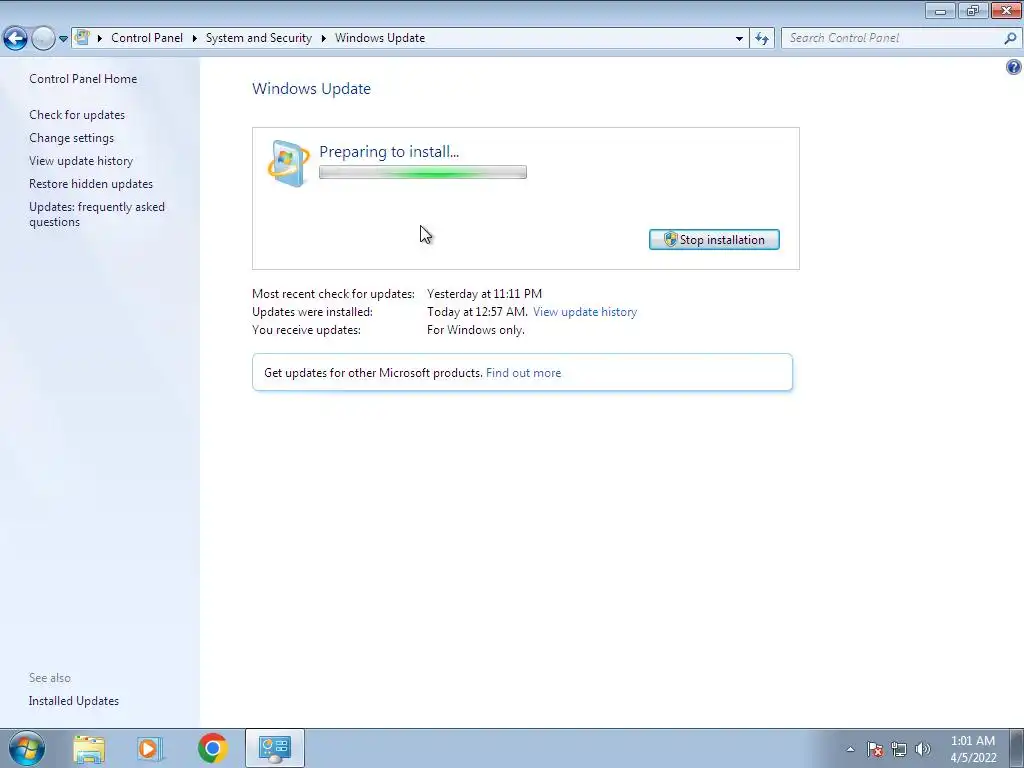This screenshot has height=768, width=1024.
Task: Open Restore hidden updates
Action: pos(91,184)
